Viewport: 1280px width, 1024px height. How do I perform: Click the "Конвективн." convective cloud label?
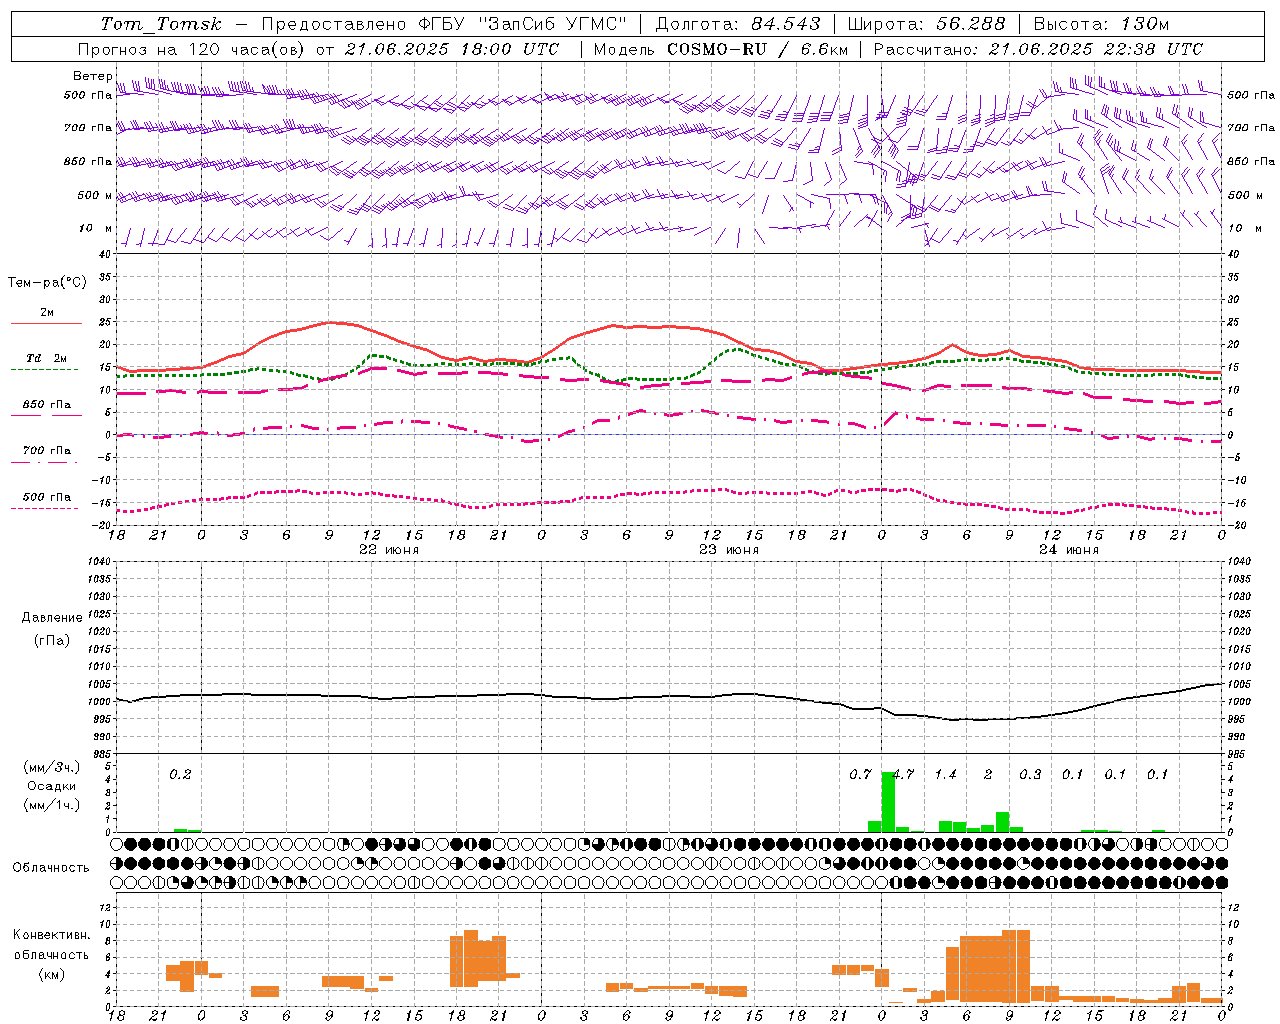52,935
